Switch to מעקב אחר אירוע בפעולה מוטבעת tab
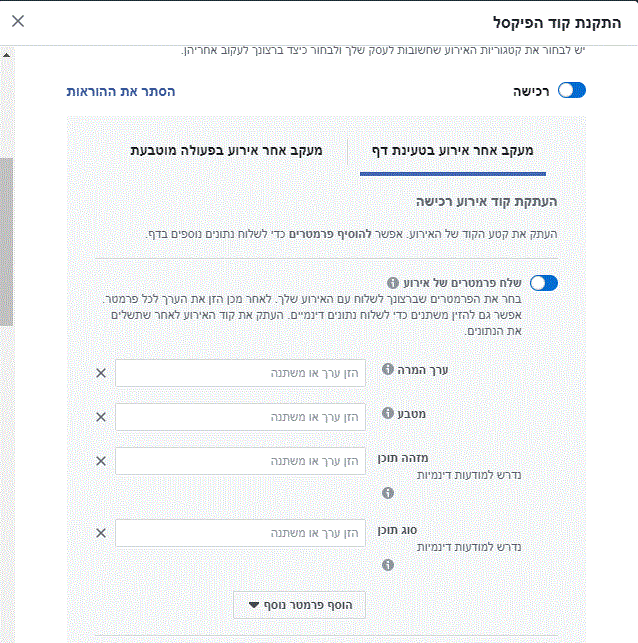Screen dimensions: 638x643 [226, 150]
